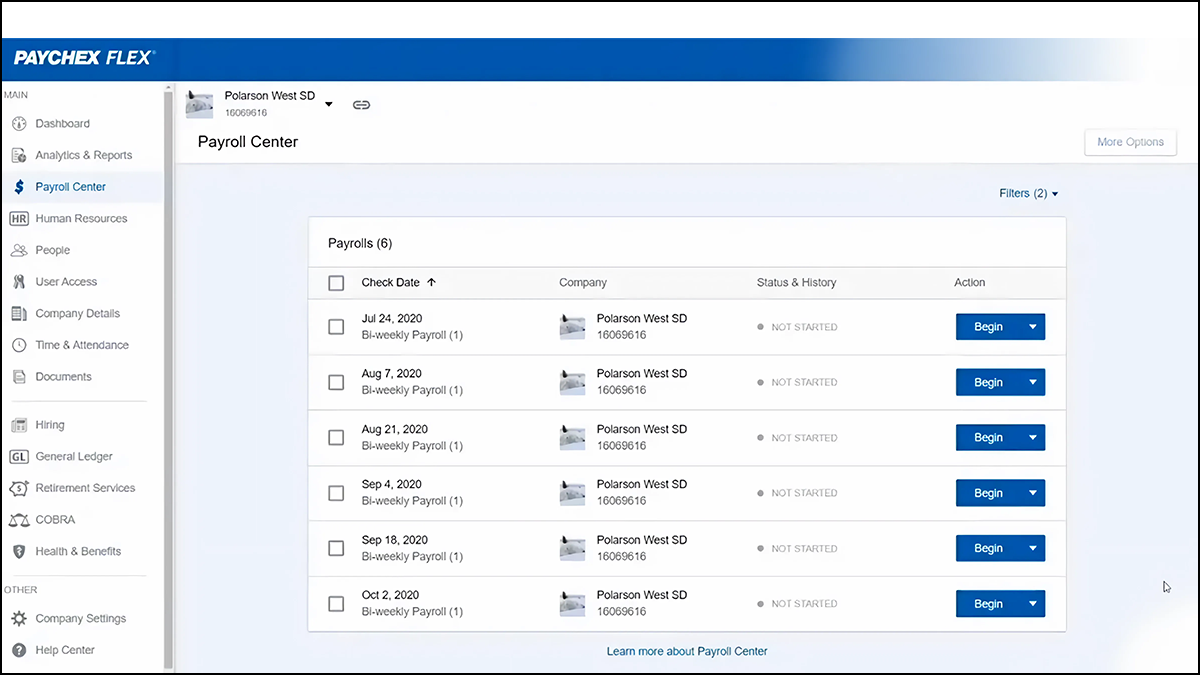Open the Filters (2) dropdown
Screen dimensions: 1200x675
click(1029, 193)
